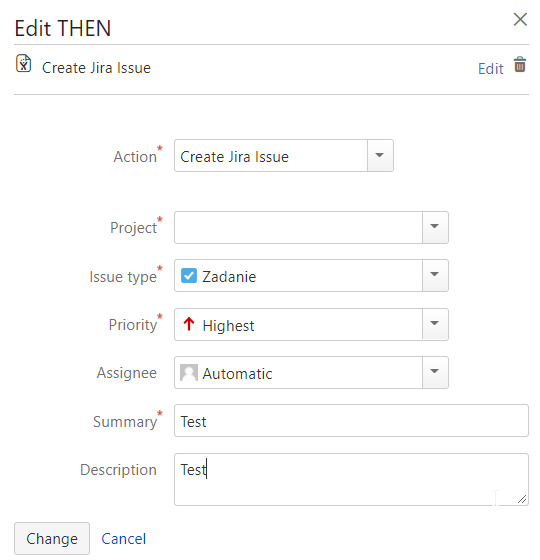
Task: Click the Create Jira Issue document icon
Action: pyautogui.click(x=24, y=64)
